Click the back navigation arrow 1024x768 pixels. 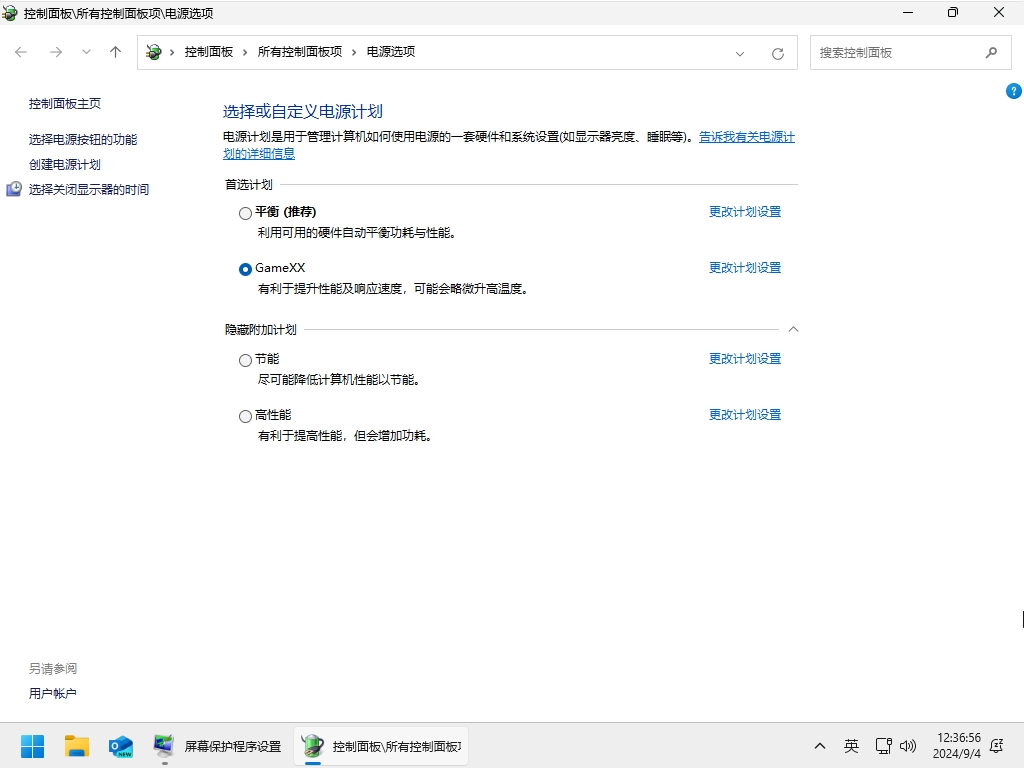[x=20, y=52]
